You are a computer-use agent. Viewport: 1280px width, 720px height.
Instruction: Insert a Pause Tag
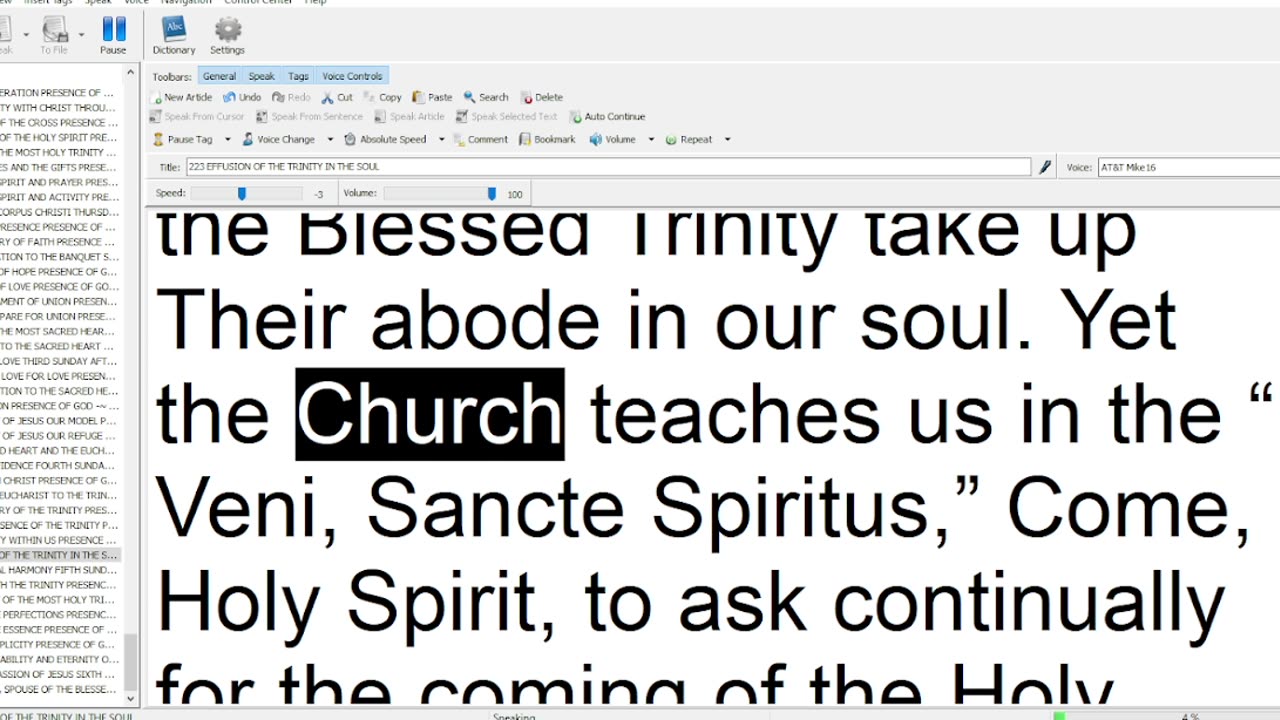tap(183, 139)
